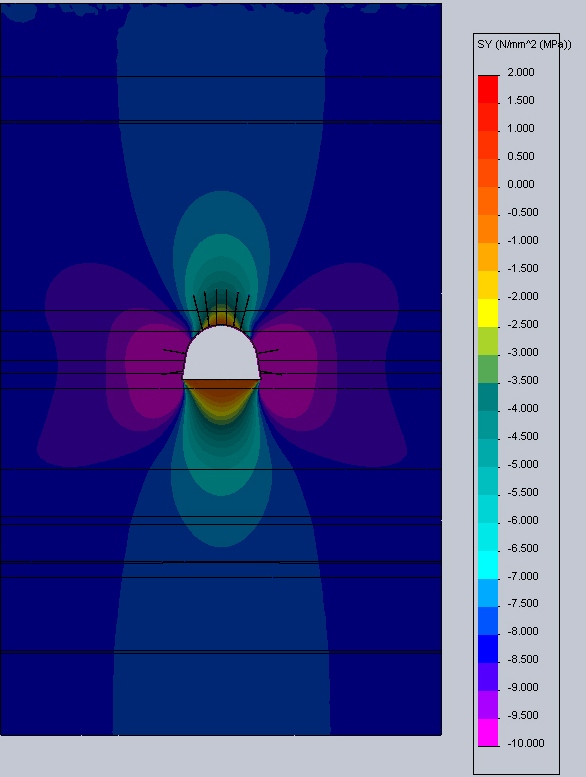This screenshot has height=777, width=586.
Task: Pick the -9.500 scale label
Action: point(523,716)
